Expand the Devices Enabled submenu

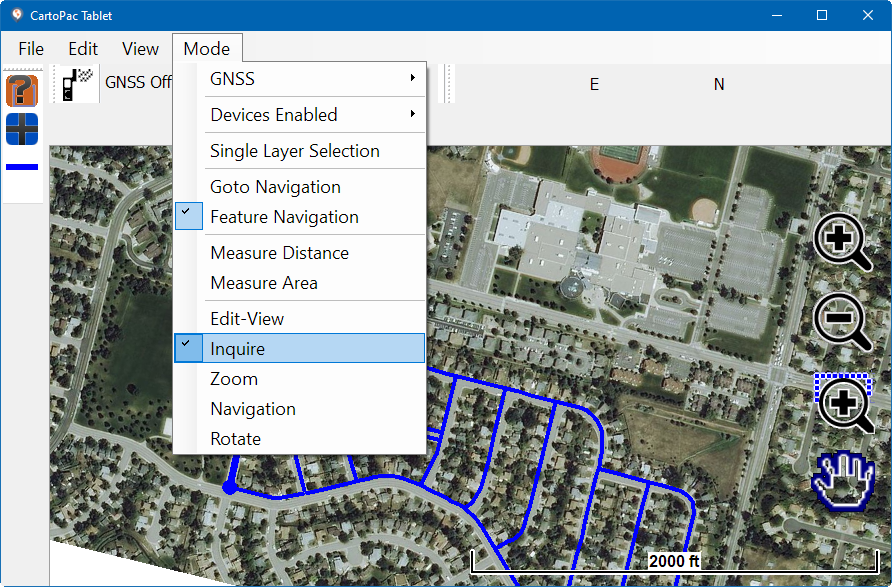pyautogui.click(x=412, y=115)
